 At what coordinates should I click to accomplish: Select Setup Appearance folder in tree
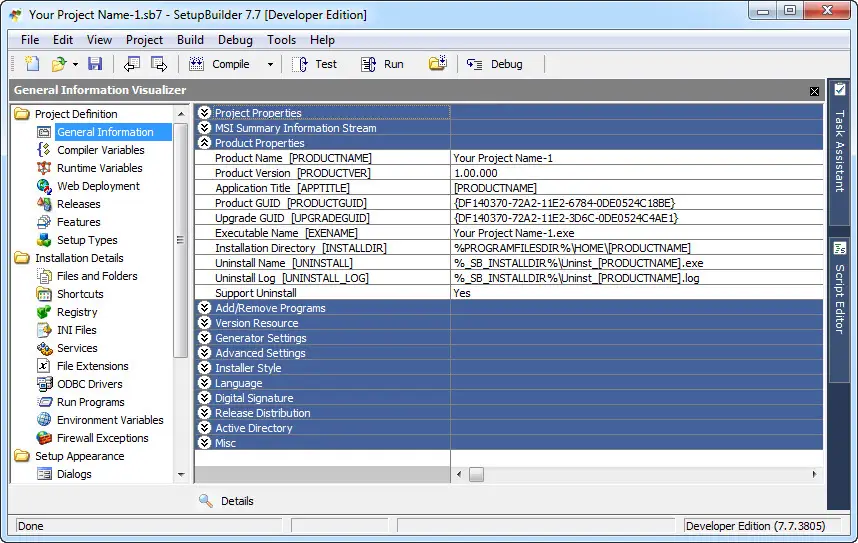[x=80, y=456]
